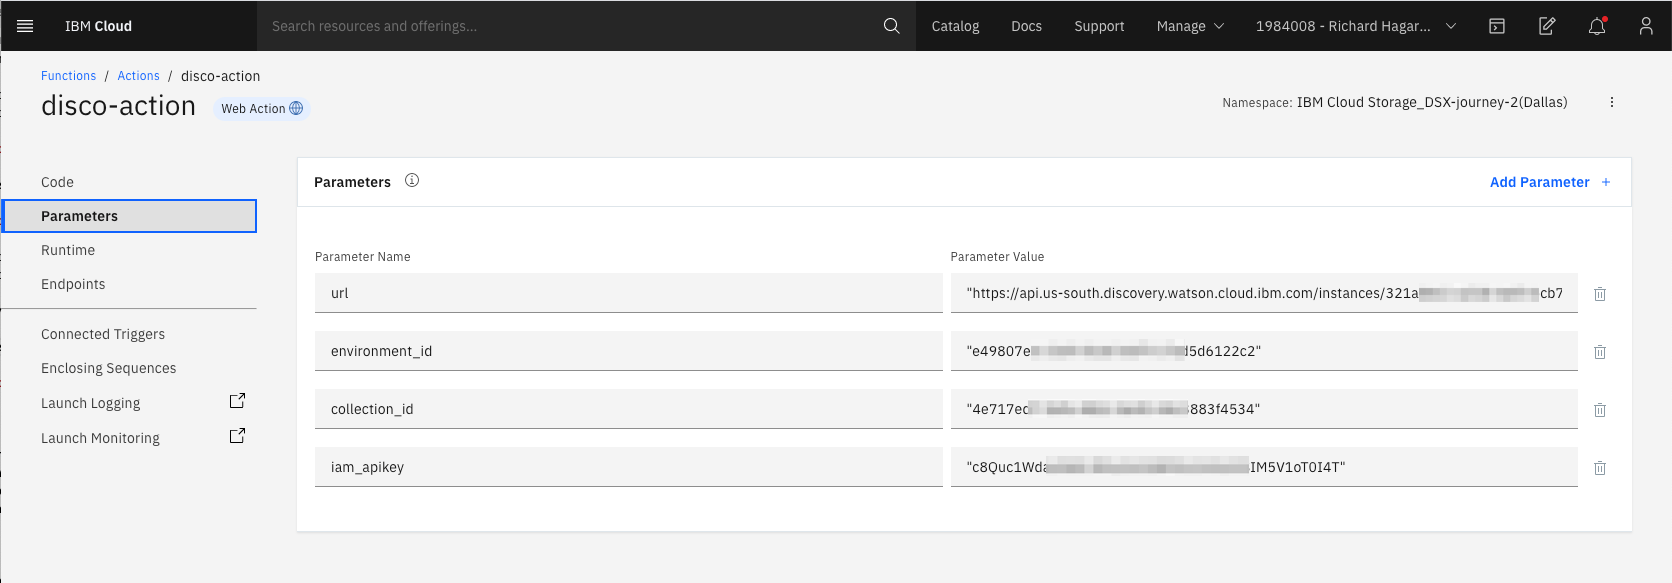Edit the collection_id name field
The height and width of the screenshot is (583, 1672).
coord(628,409)
